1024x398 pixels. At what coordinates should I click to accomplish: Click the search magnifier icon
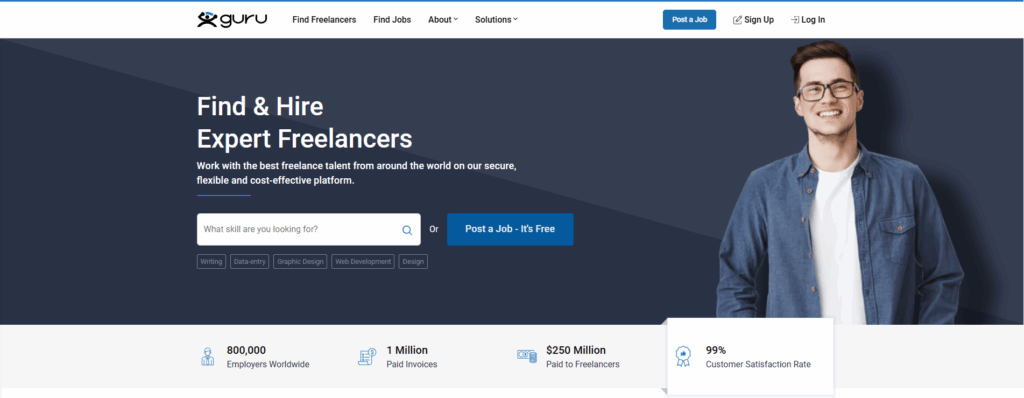[x=407, y=230]
